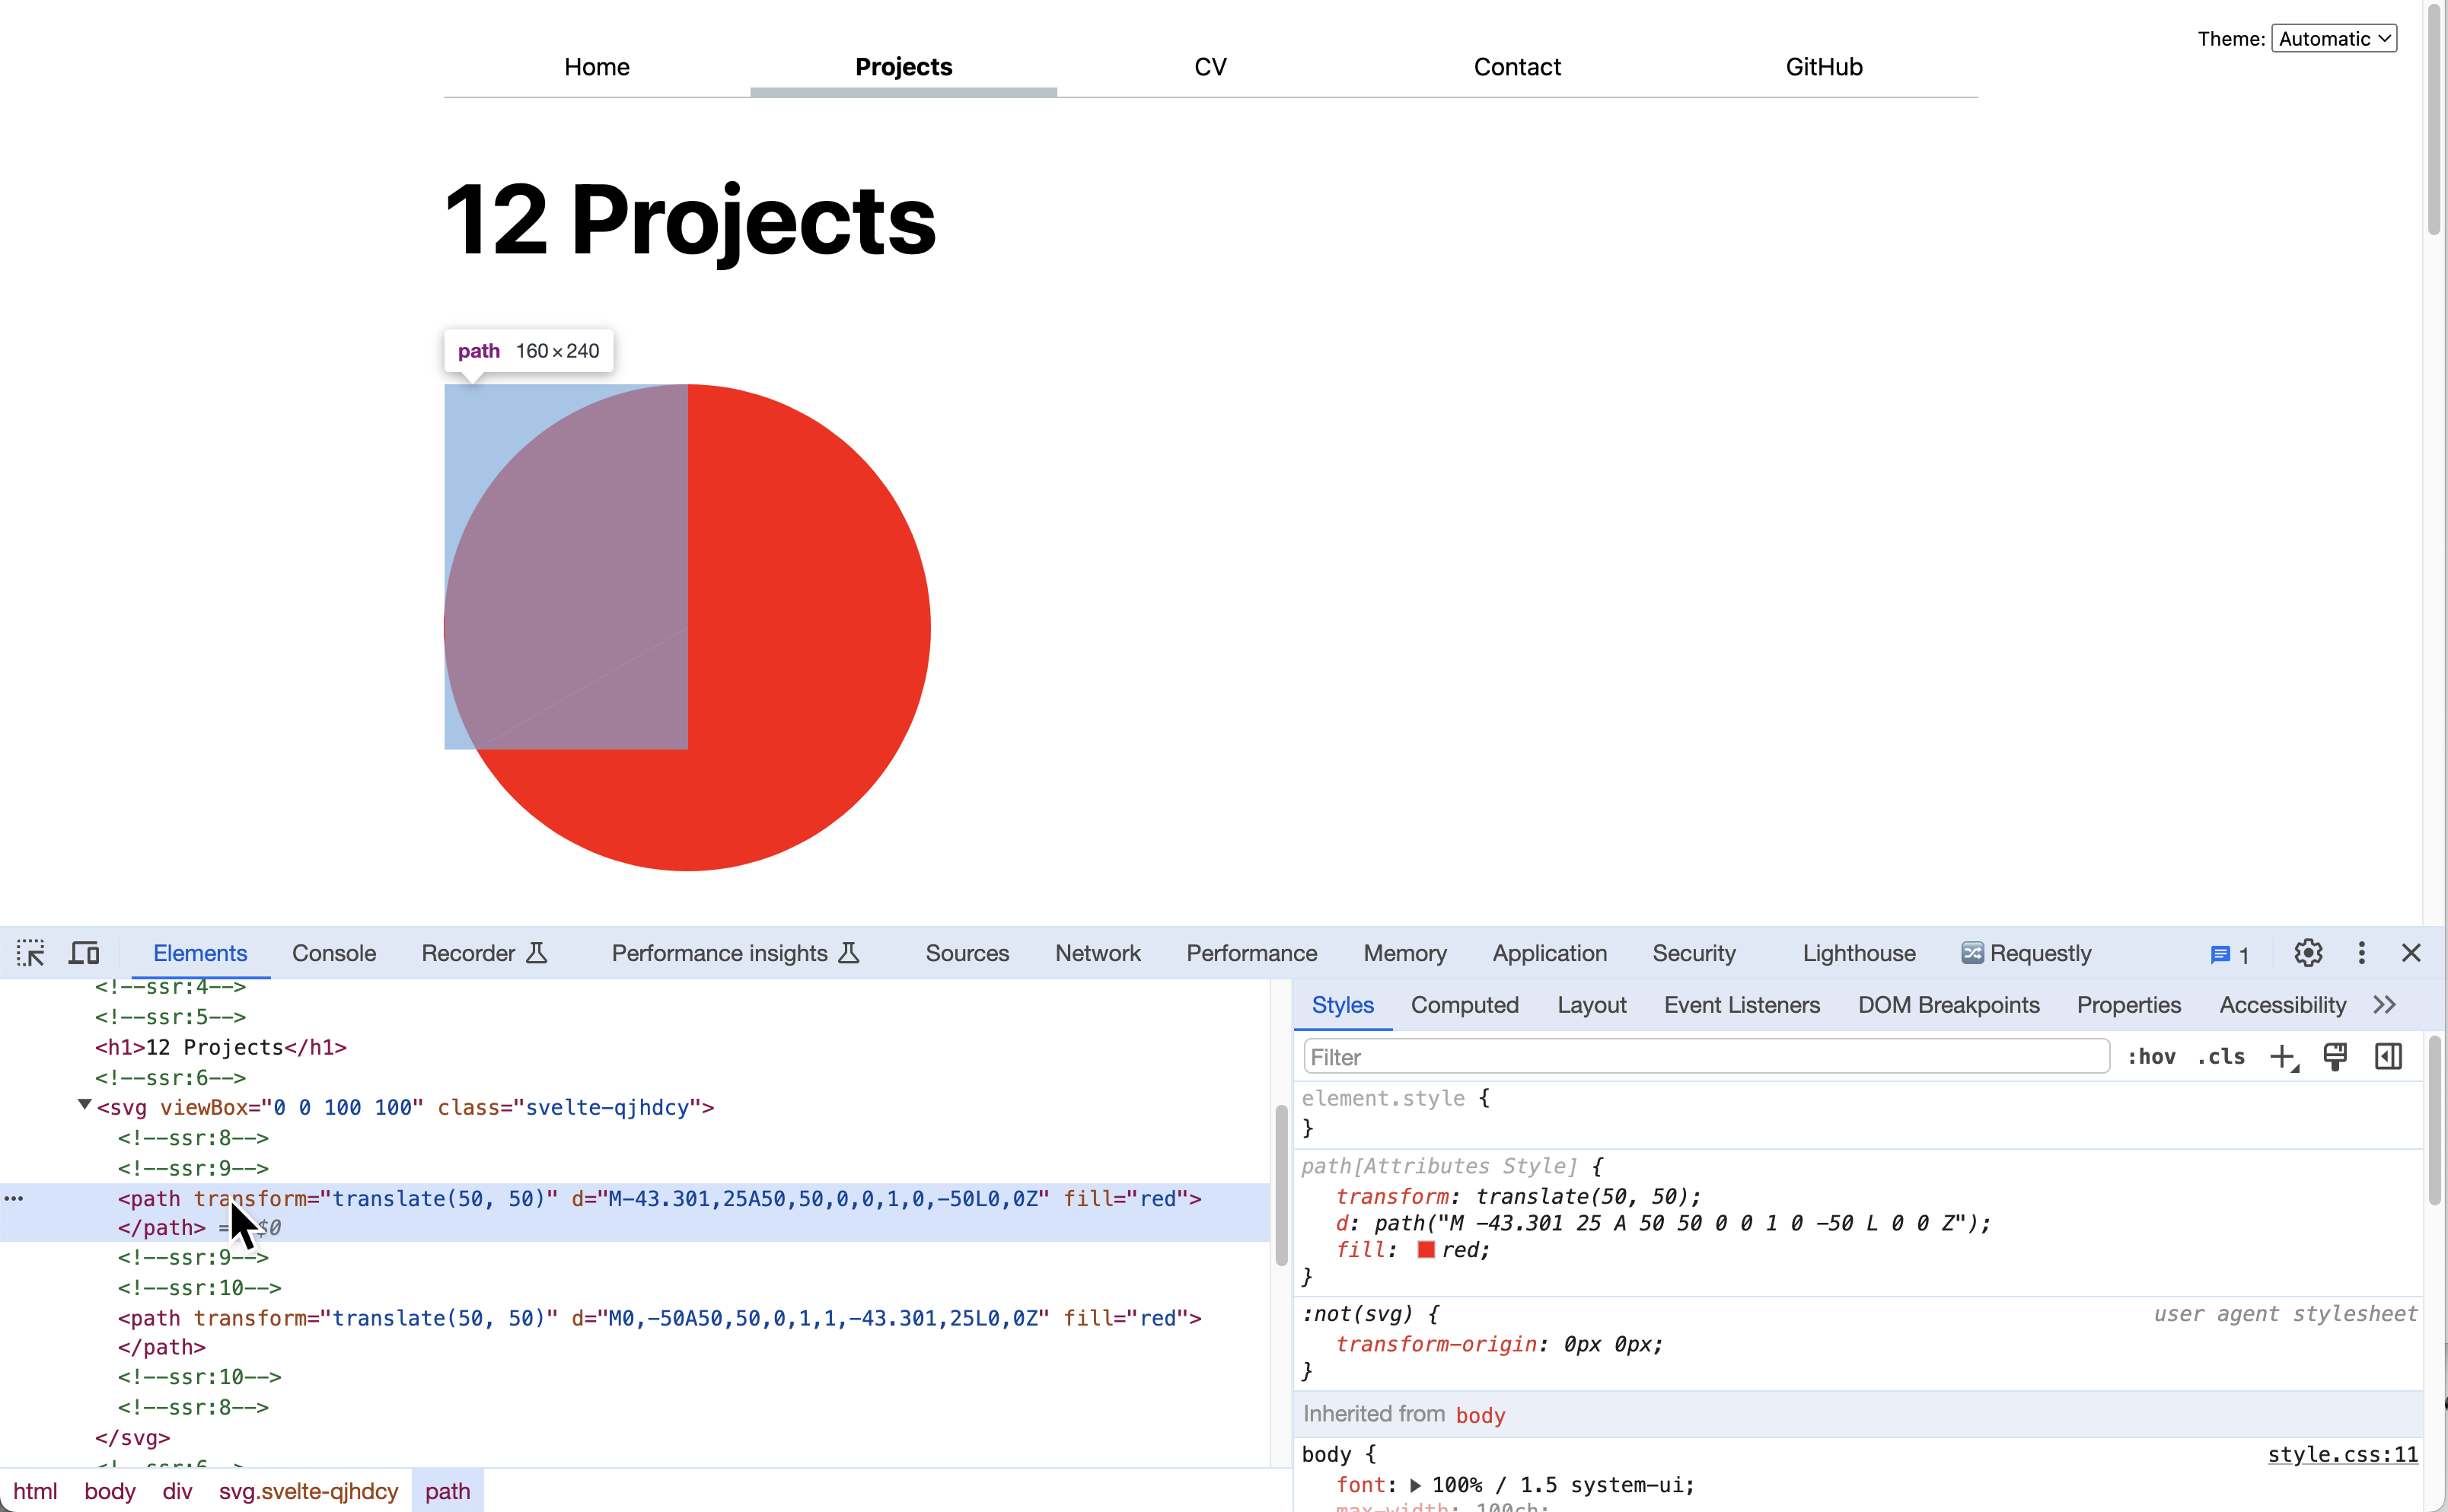The image size is (2448, 1512).
Task: Switch to the Console tab
Action: 334,953
